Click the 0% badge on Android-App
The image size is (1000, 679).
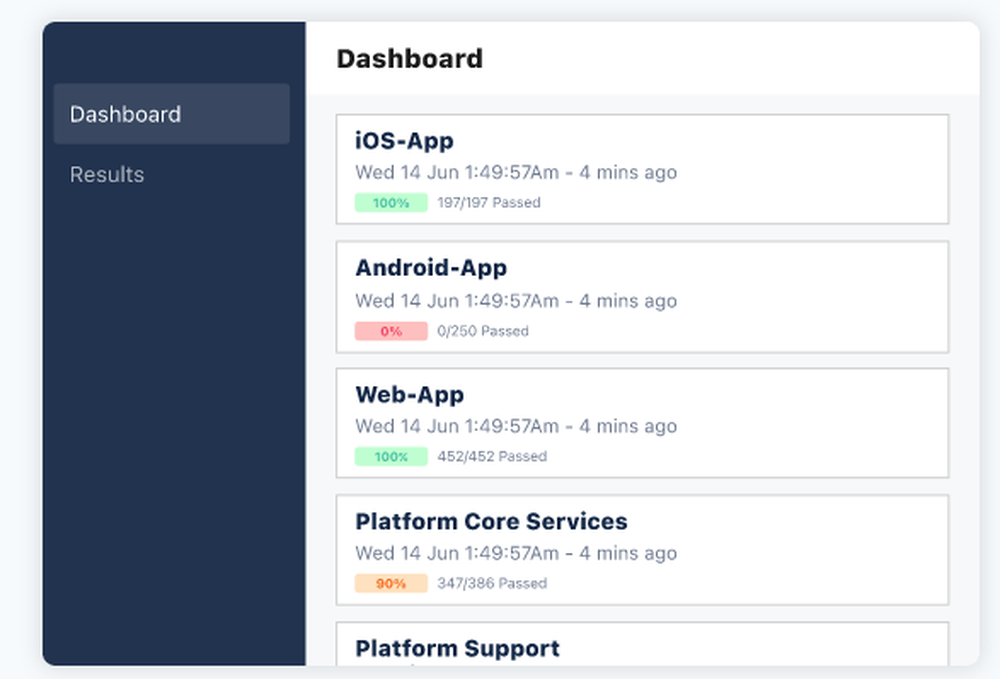coord(391,331)
